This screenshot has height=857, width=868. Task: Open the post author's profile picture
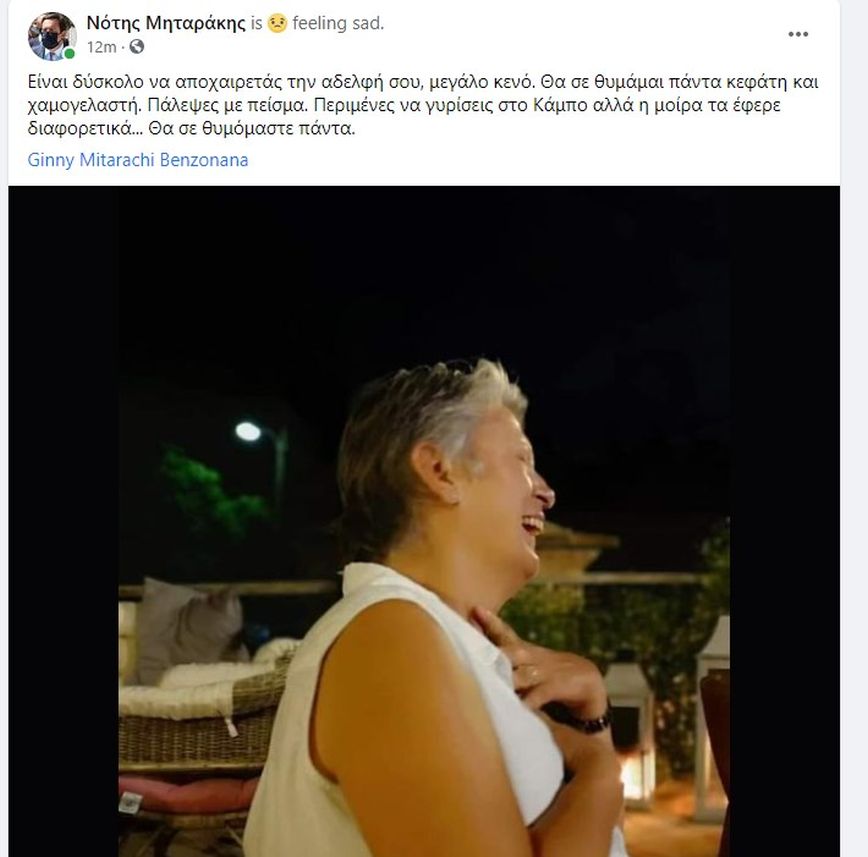click(x=51, y=35)
